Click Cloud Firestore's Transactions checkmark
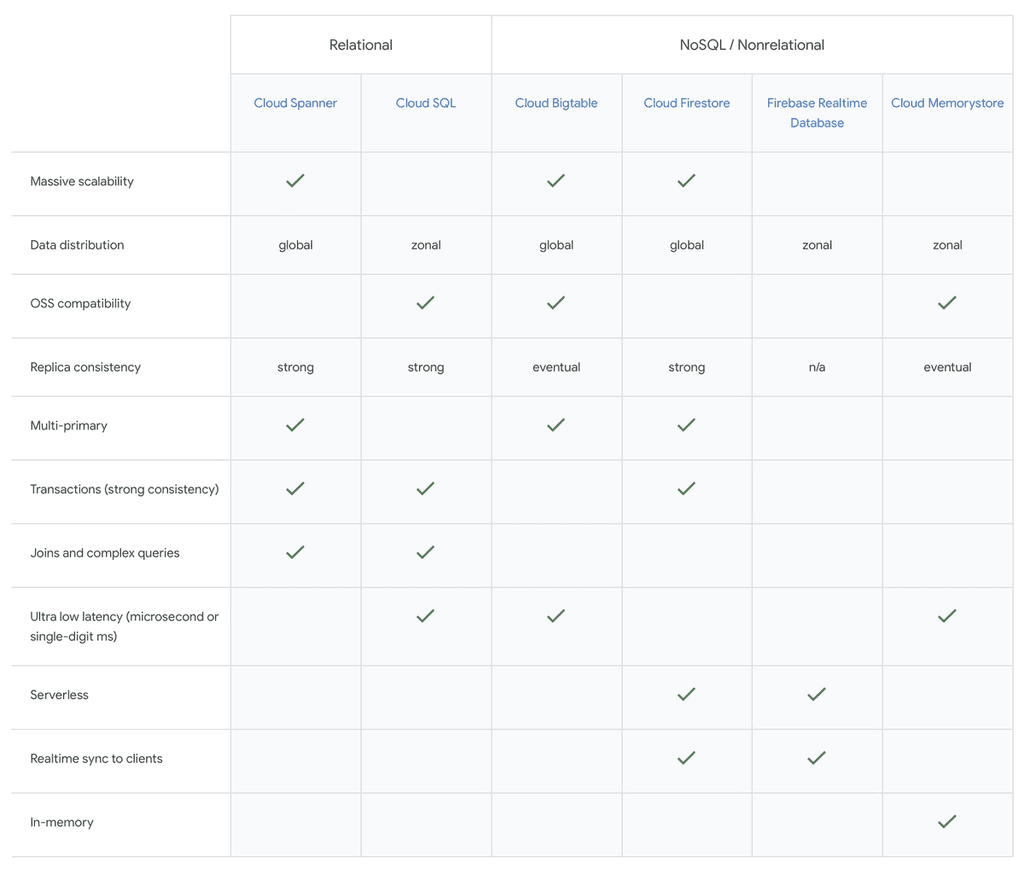1024x870 pixels. click(686, 489)
